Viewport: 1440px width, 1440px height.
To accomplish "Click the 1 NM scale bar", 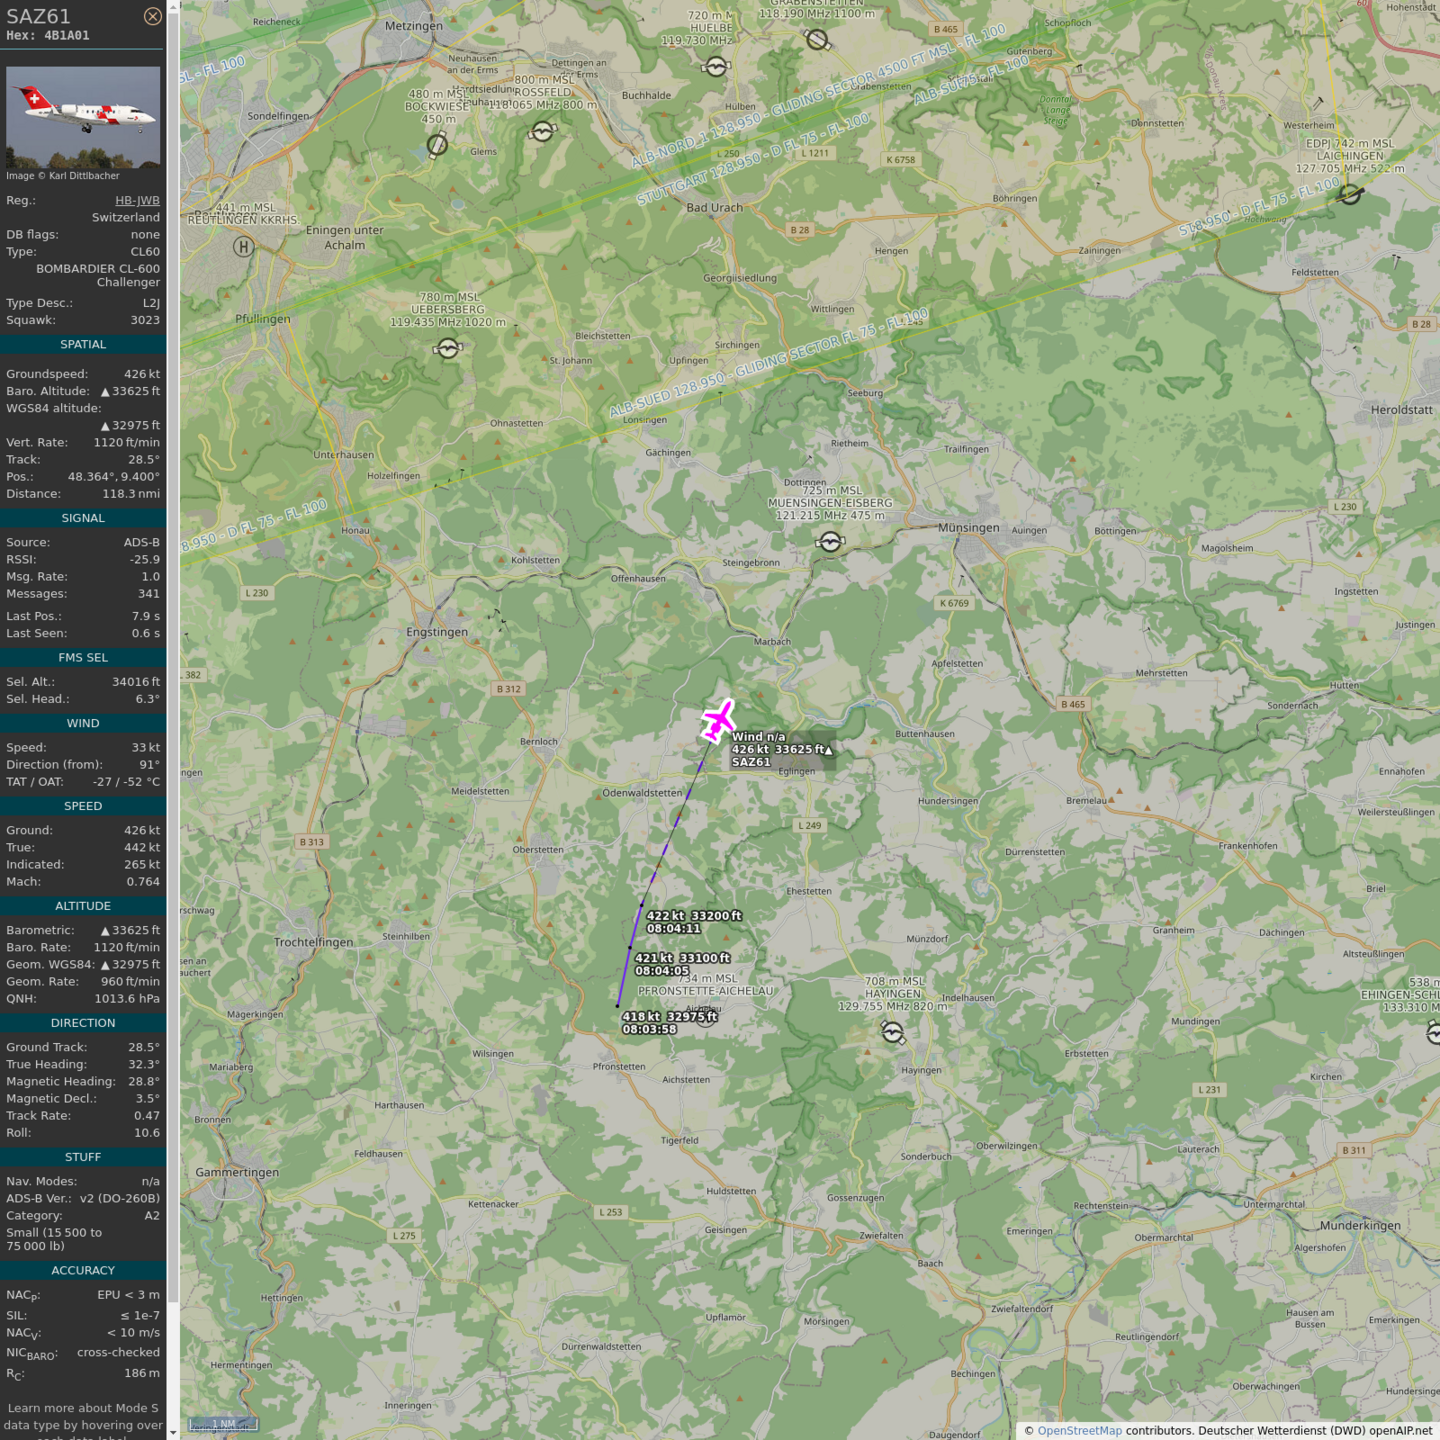I will click(x=224, y=1424).
